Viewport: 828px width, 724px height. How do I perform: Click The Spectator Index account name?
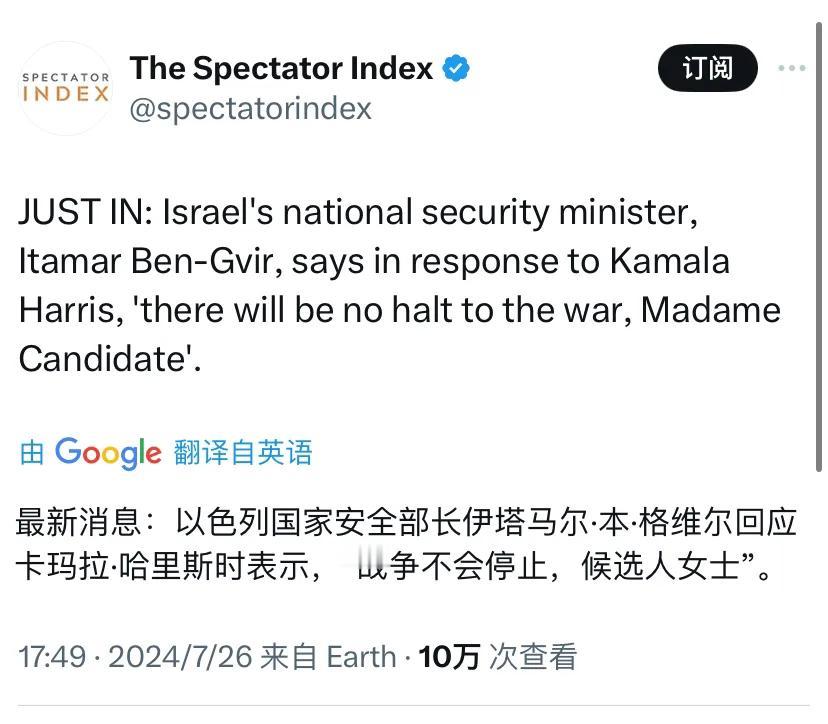[281, 68]
